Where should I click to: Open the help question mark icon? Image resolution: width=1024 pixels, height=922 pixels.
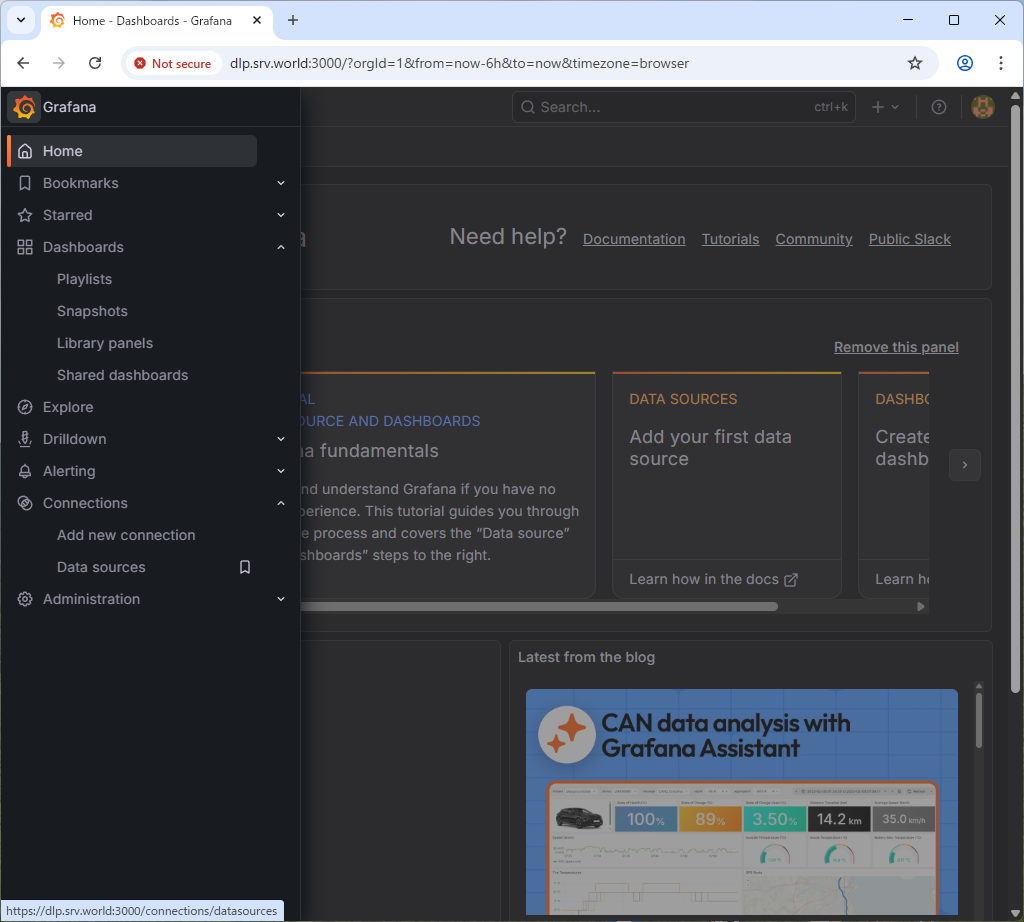tap(938, 107)
